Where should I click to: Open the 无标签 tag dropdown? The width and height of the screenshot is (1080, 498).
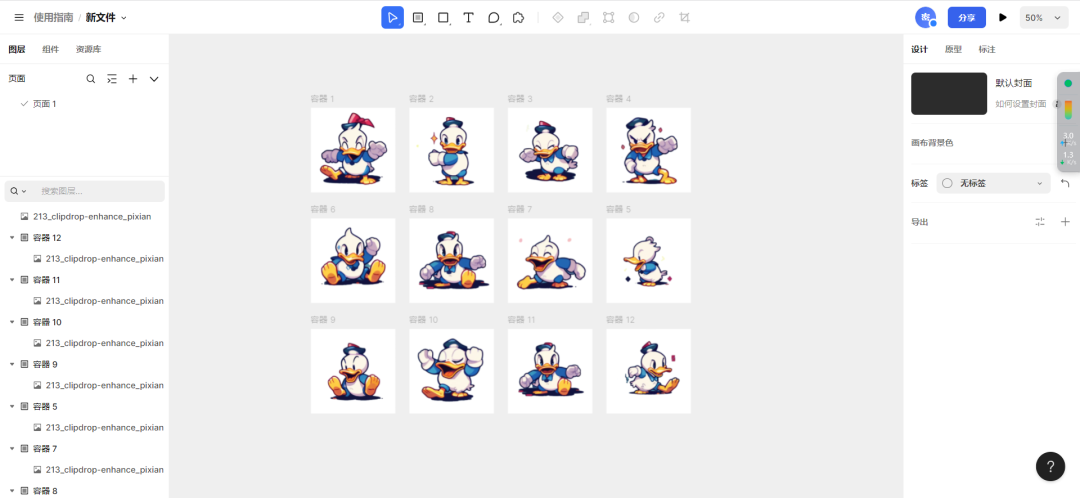pyautogui.click(x=993, y=183)
